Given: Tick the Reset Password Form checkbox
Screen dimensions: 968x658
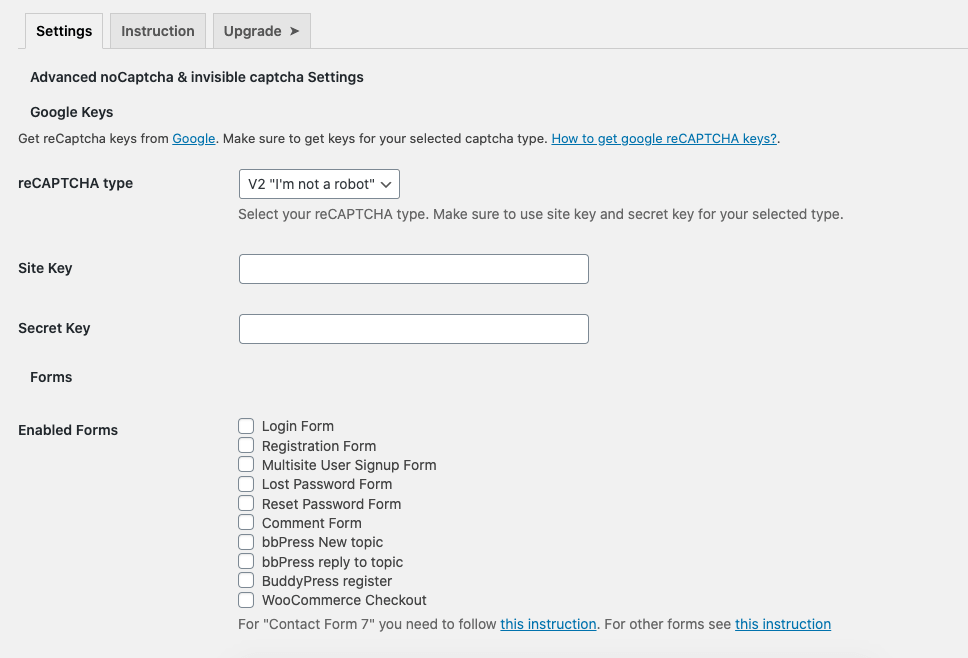Looking at the screenshot, I should pyautogui.click(x=246, y=503).
